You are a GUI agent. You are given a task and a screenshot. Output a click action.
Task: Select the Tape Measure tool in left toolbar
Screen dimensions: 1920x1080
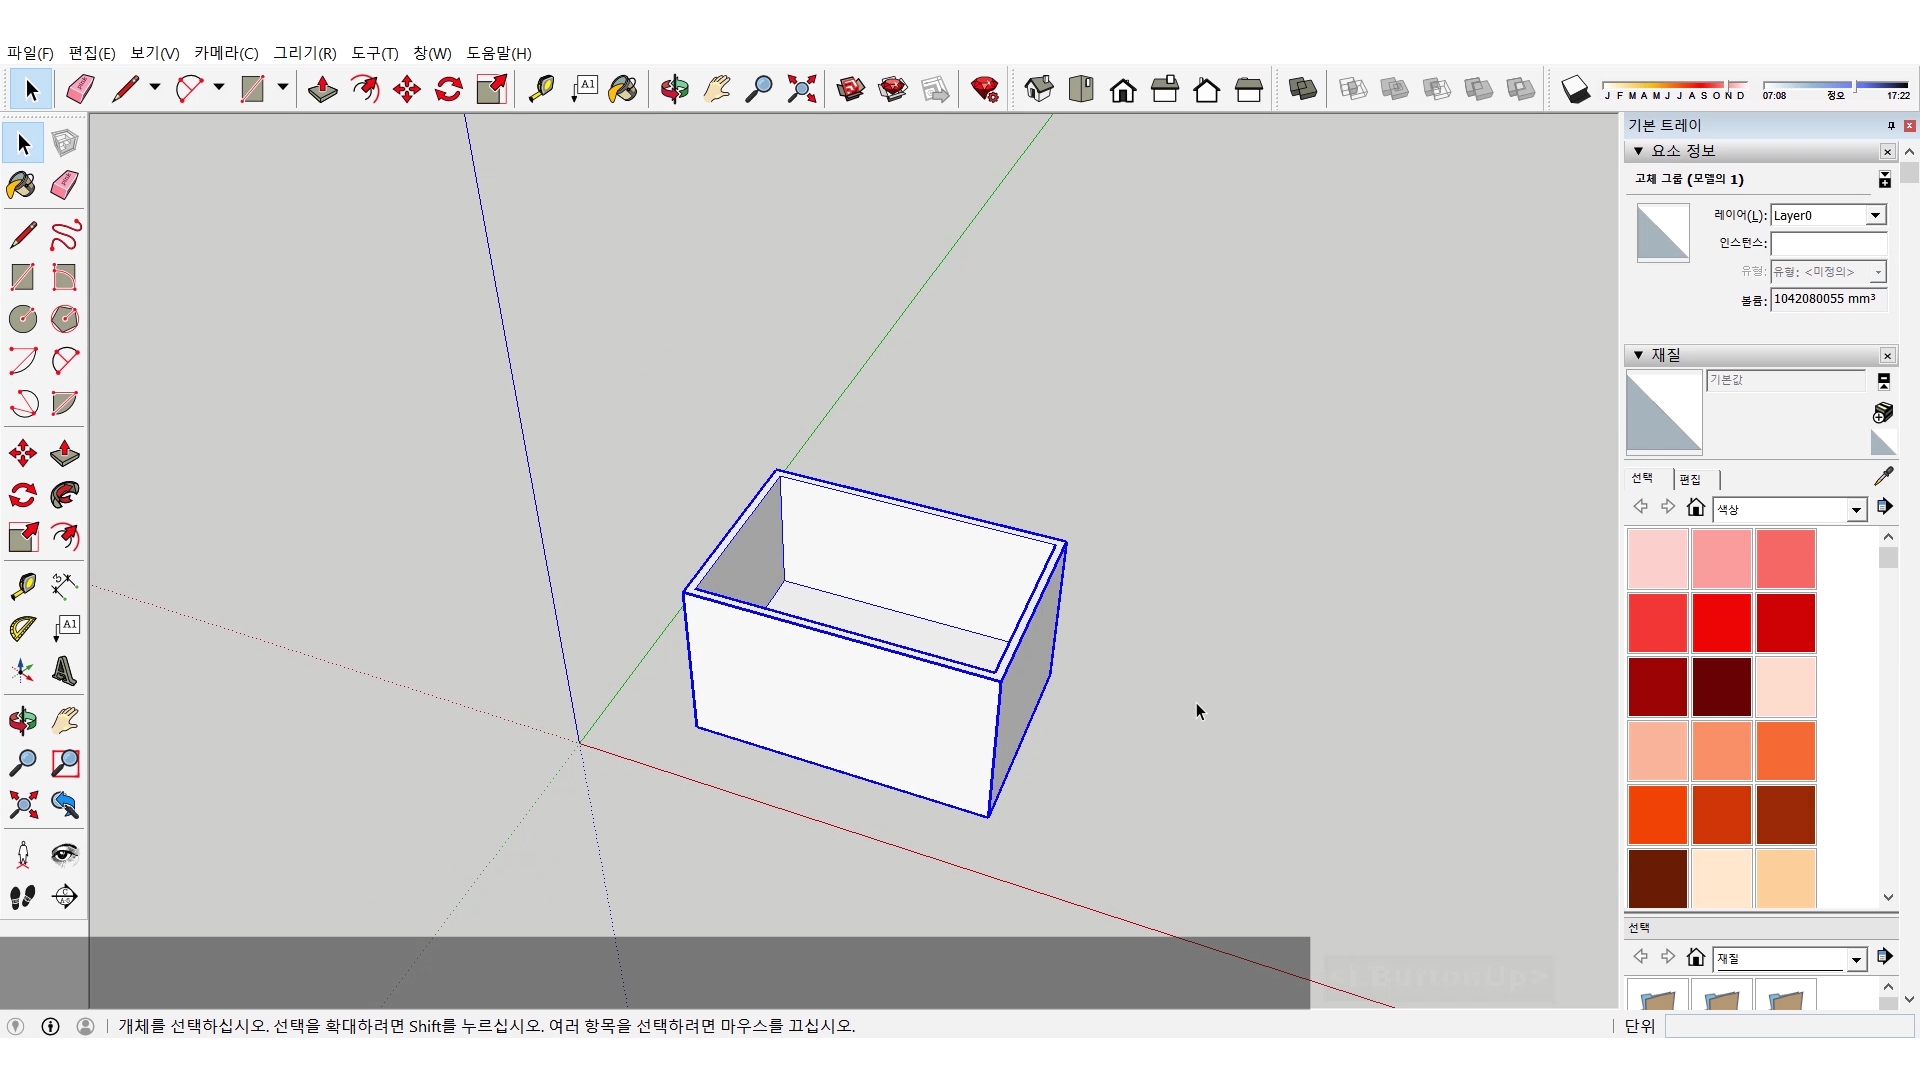[x=22, y=586]
